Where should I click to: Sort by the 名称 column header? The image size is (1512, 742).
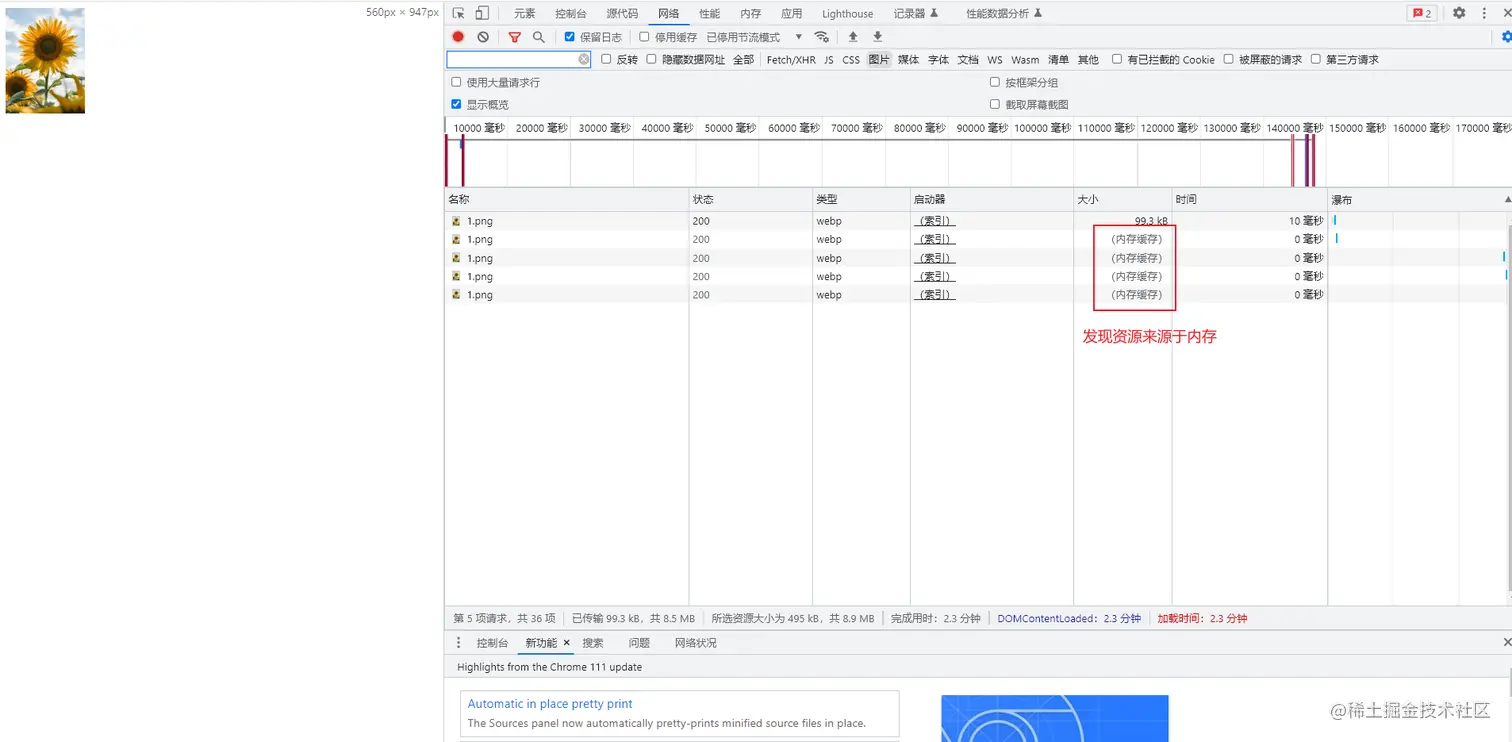click(x=567, y=200)
